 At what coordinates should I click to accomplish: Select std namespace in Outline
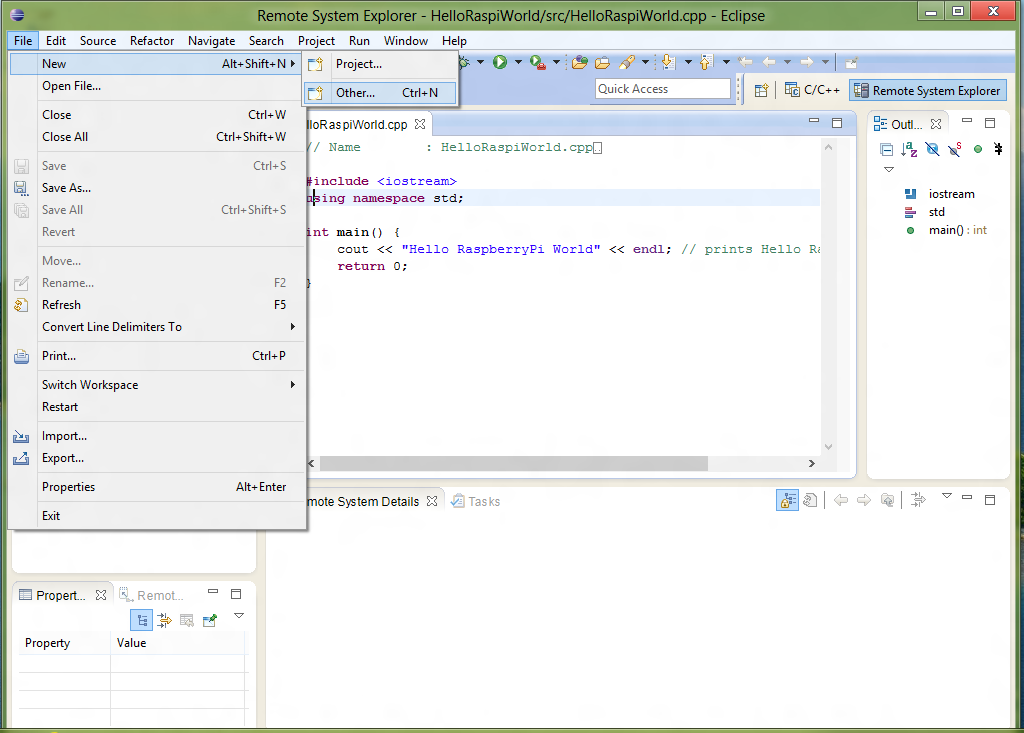tap(936, 212)
